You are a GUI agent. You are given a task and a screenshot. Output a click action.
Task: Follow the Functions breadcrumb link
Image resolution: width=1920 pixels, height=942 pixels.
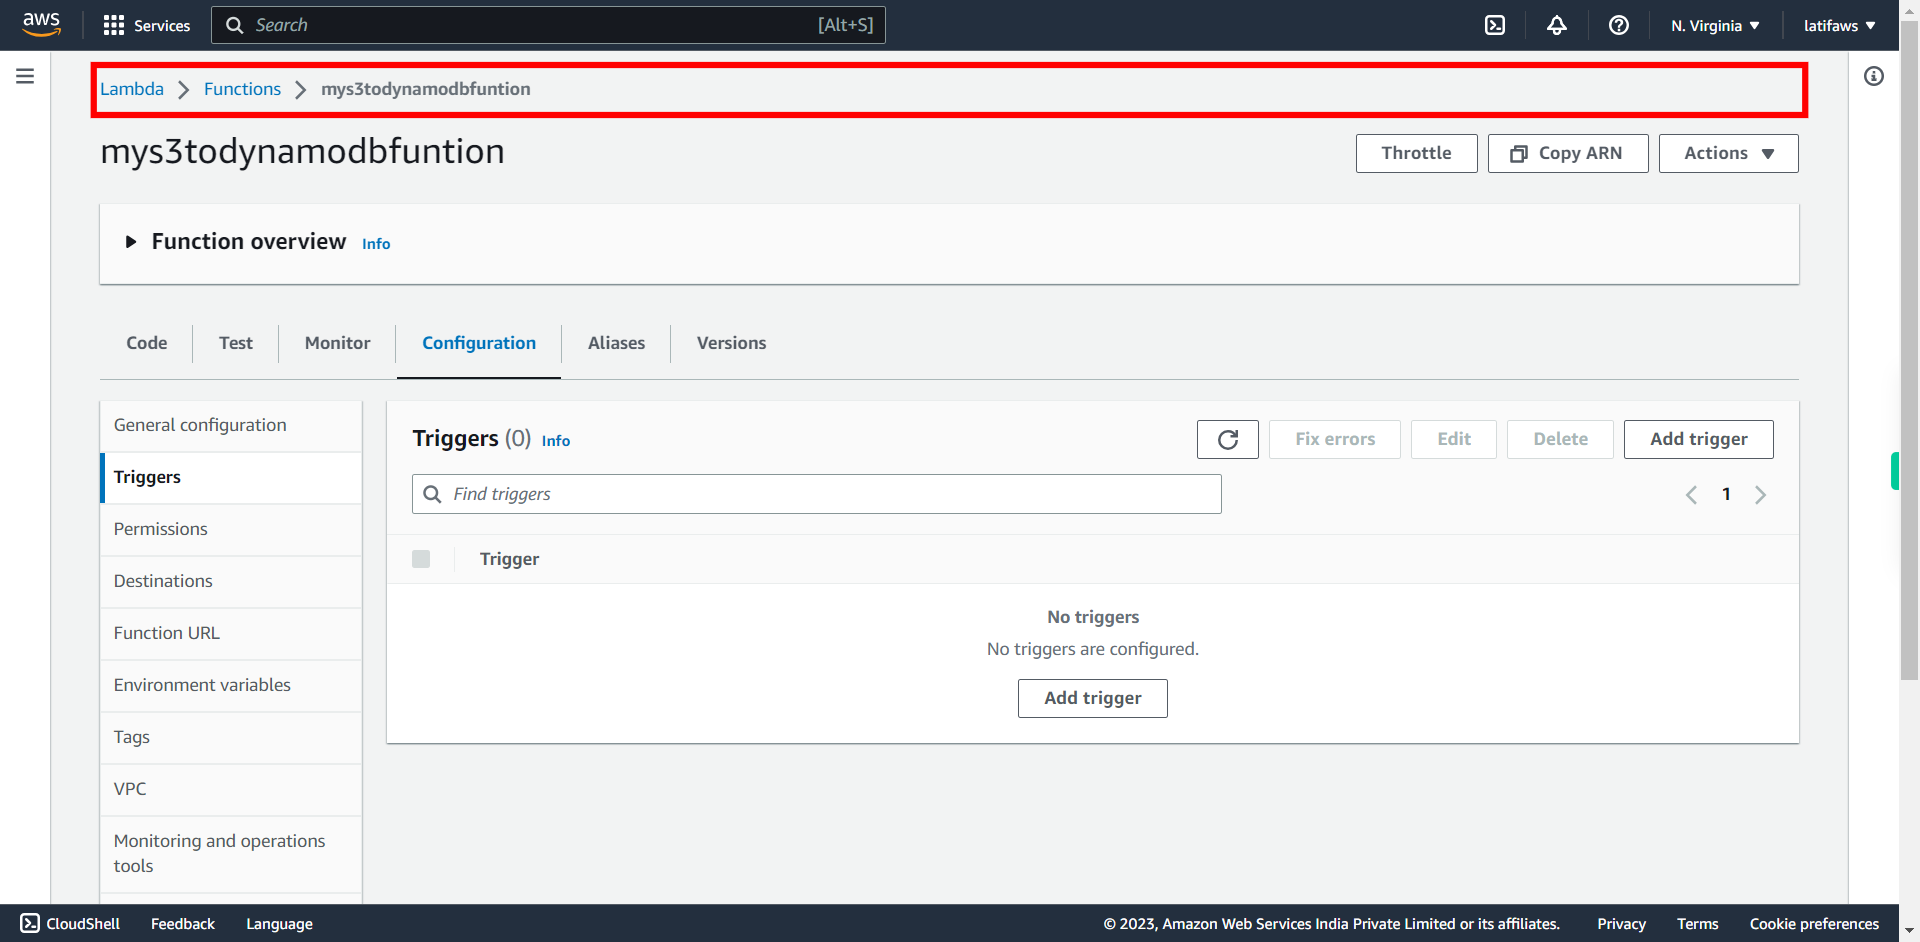click(x=242, y=89)
